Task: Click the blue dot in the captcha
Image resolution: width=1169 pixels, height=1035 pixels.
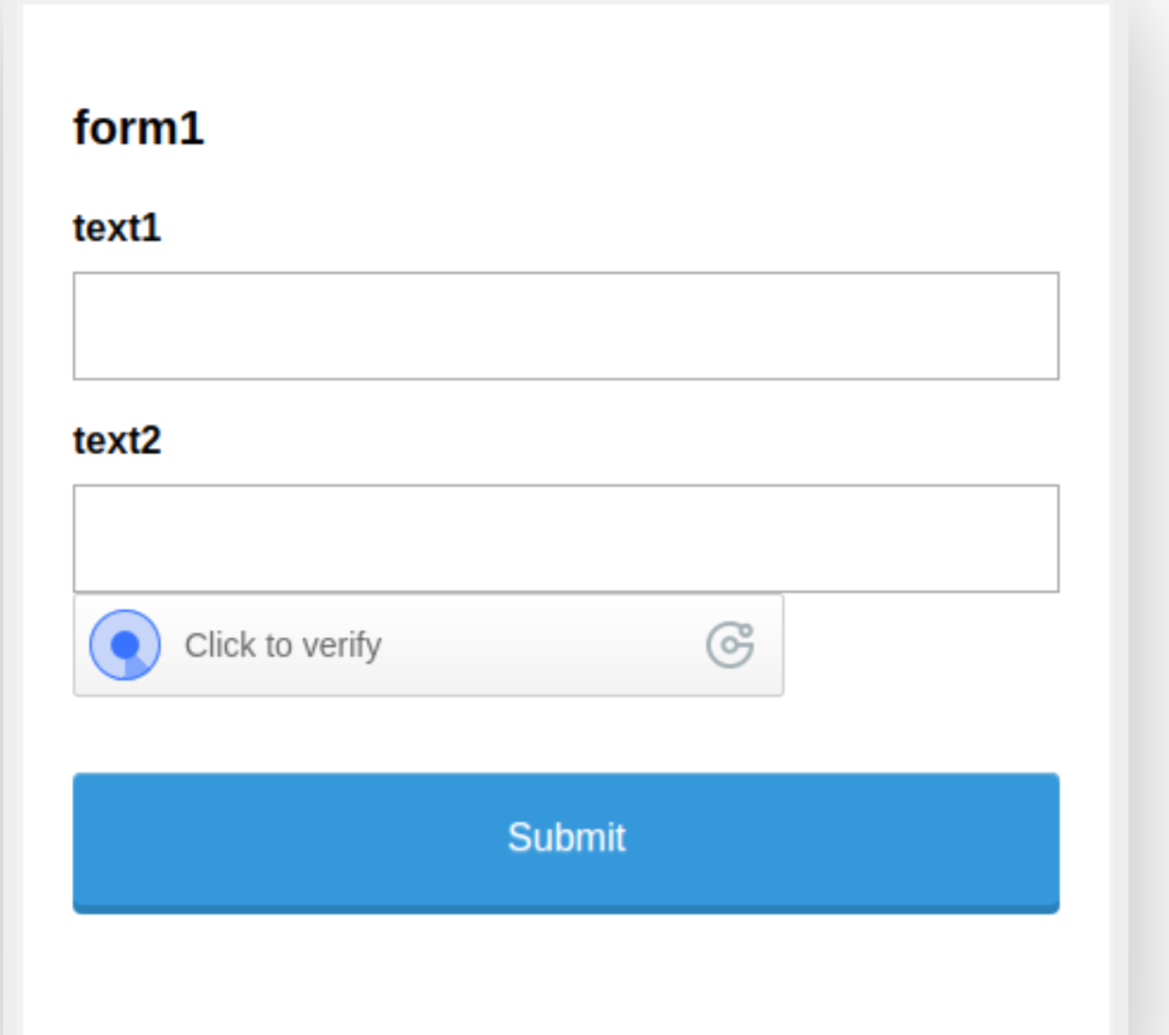Action: 125,645
